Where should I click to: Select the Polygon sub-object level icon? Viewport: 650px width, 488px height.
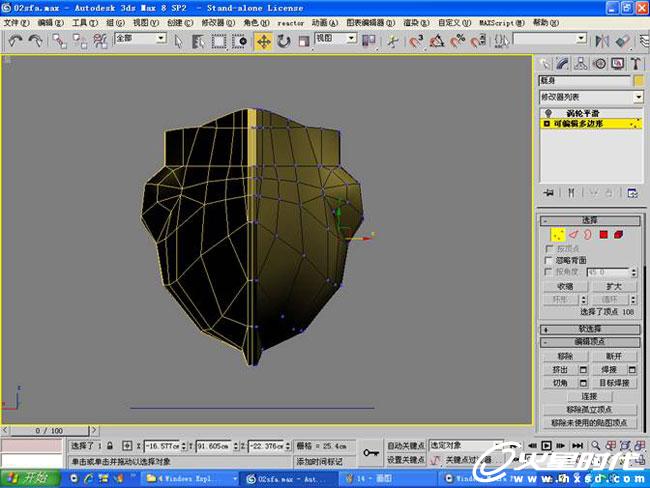pos(604,235)
